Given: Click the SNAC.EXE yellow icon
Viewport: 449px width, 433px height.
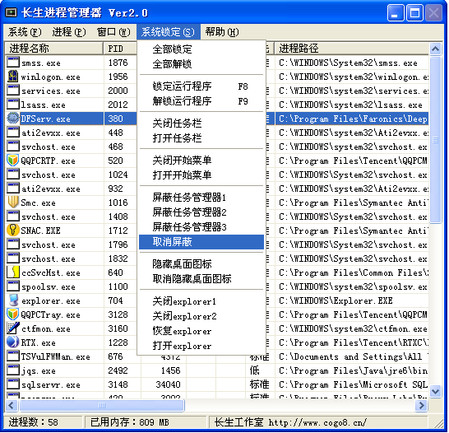Looking at the screenshot, I should tap(13, 230).
